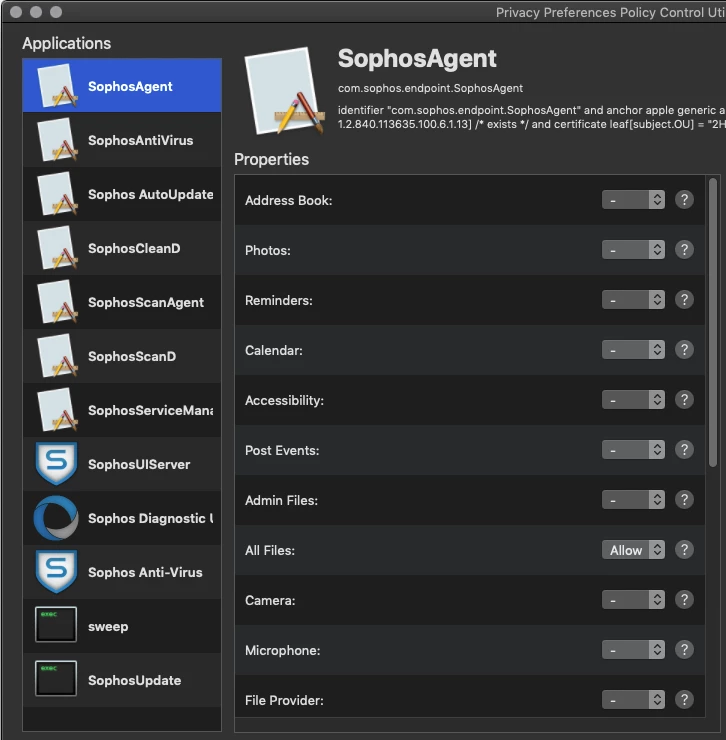Viewport: 726px width, 740px height.
Task: Click the SophosServiceManager app icon
Action: [x=58, y=410]
